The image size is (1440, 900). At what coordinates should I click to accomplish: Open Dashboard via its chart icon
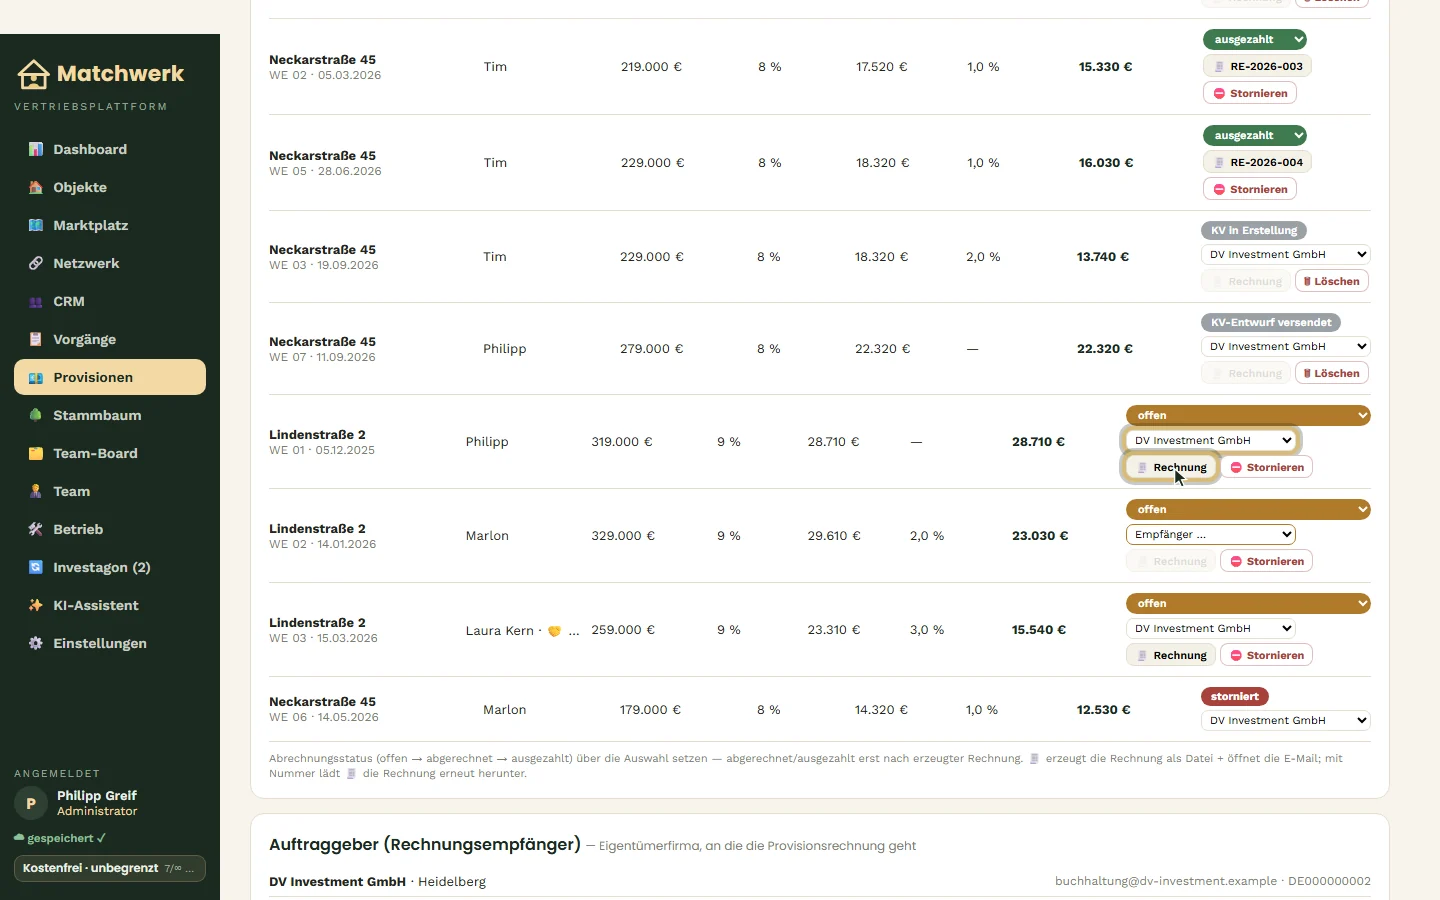(x=36, y=149)
